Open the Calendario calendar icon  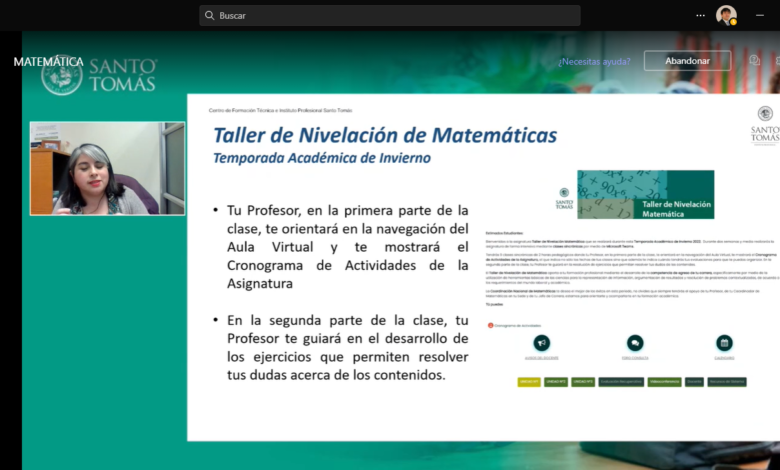[x=724, y=343]
